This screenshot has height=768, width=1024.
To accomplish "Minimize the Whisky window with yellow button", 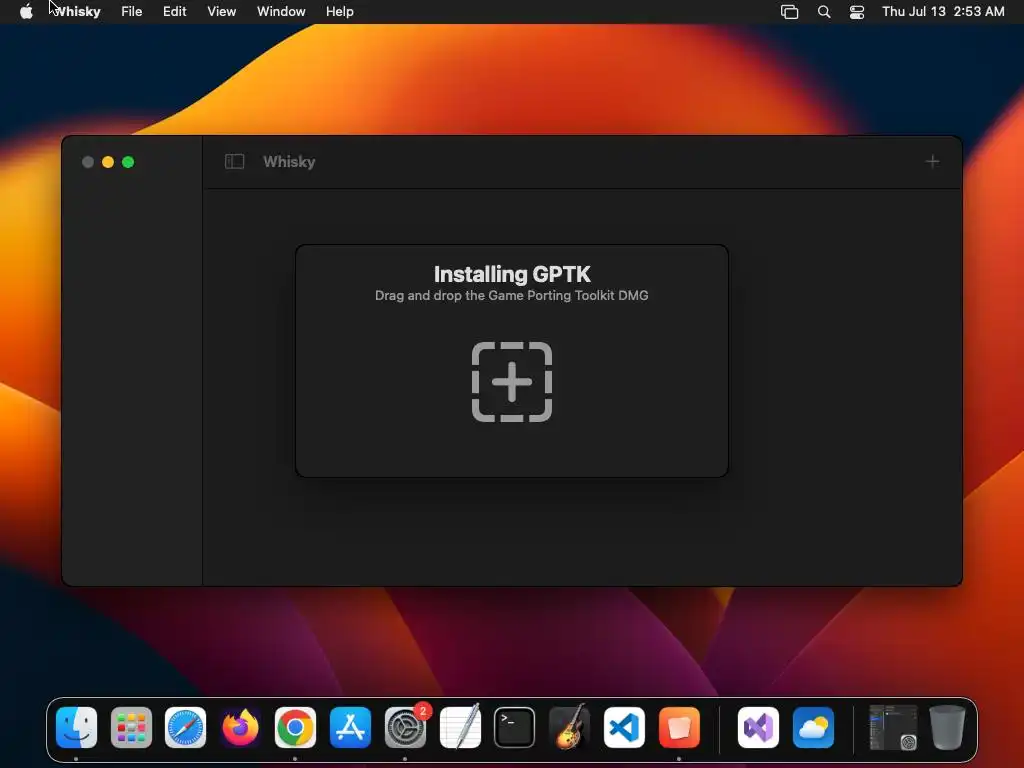I will [x=108, y=162].
